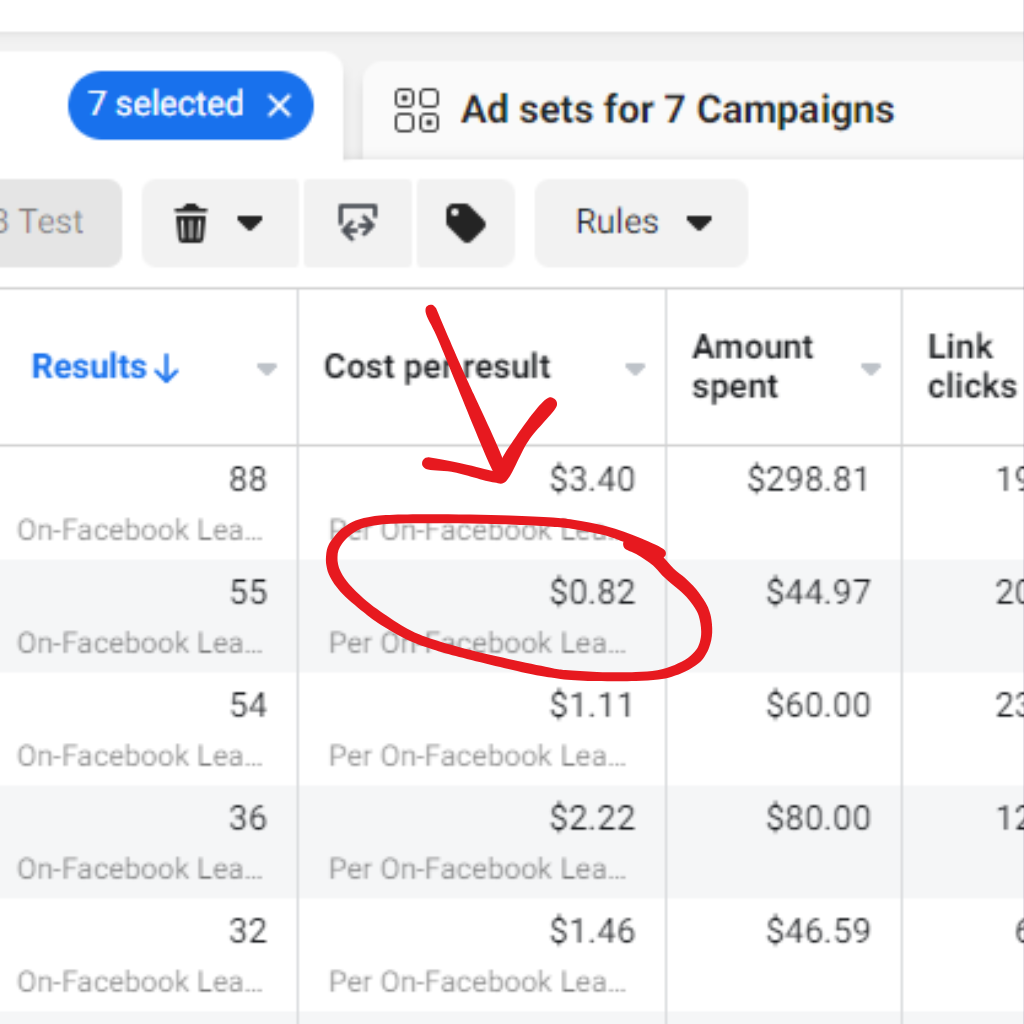Click the 88 results value
Image resolution: width=1024 pixels, height=1024 pixels.
[247, 480]
